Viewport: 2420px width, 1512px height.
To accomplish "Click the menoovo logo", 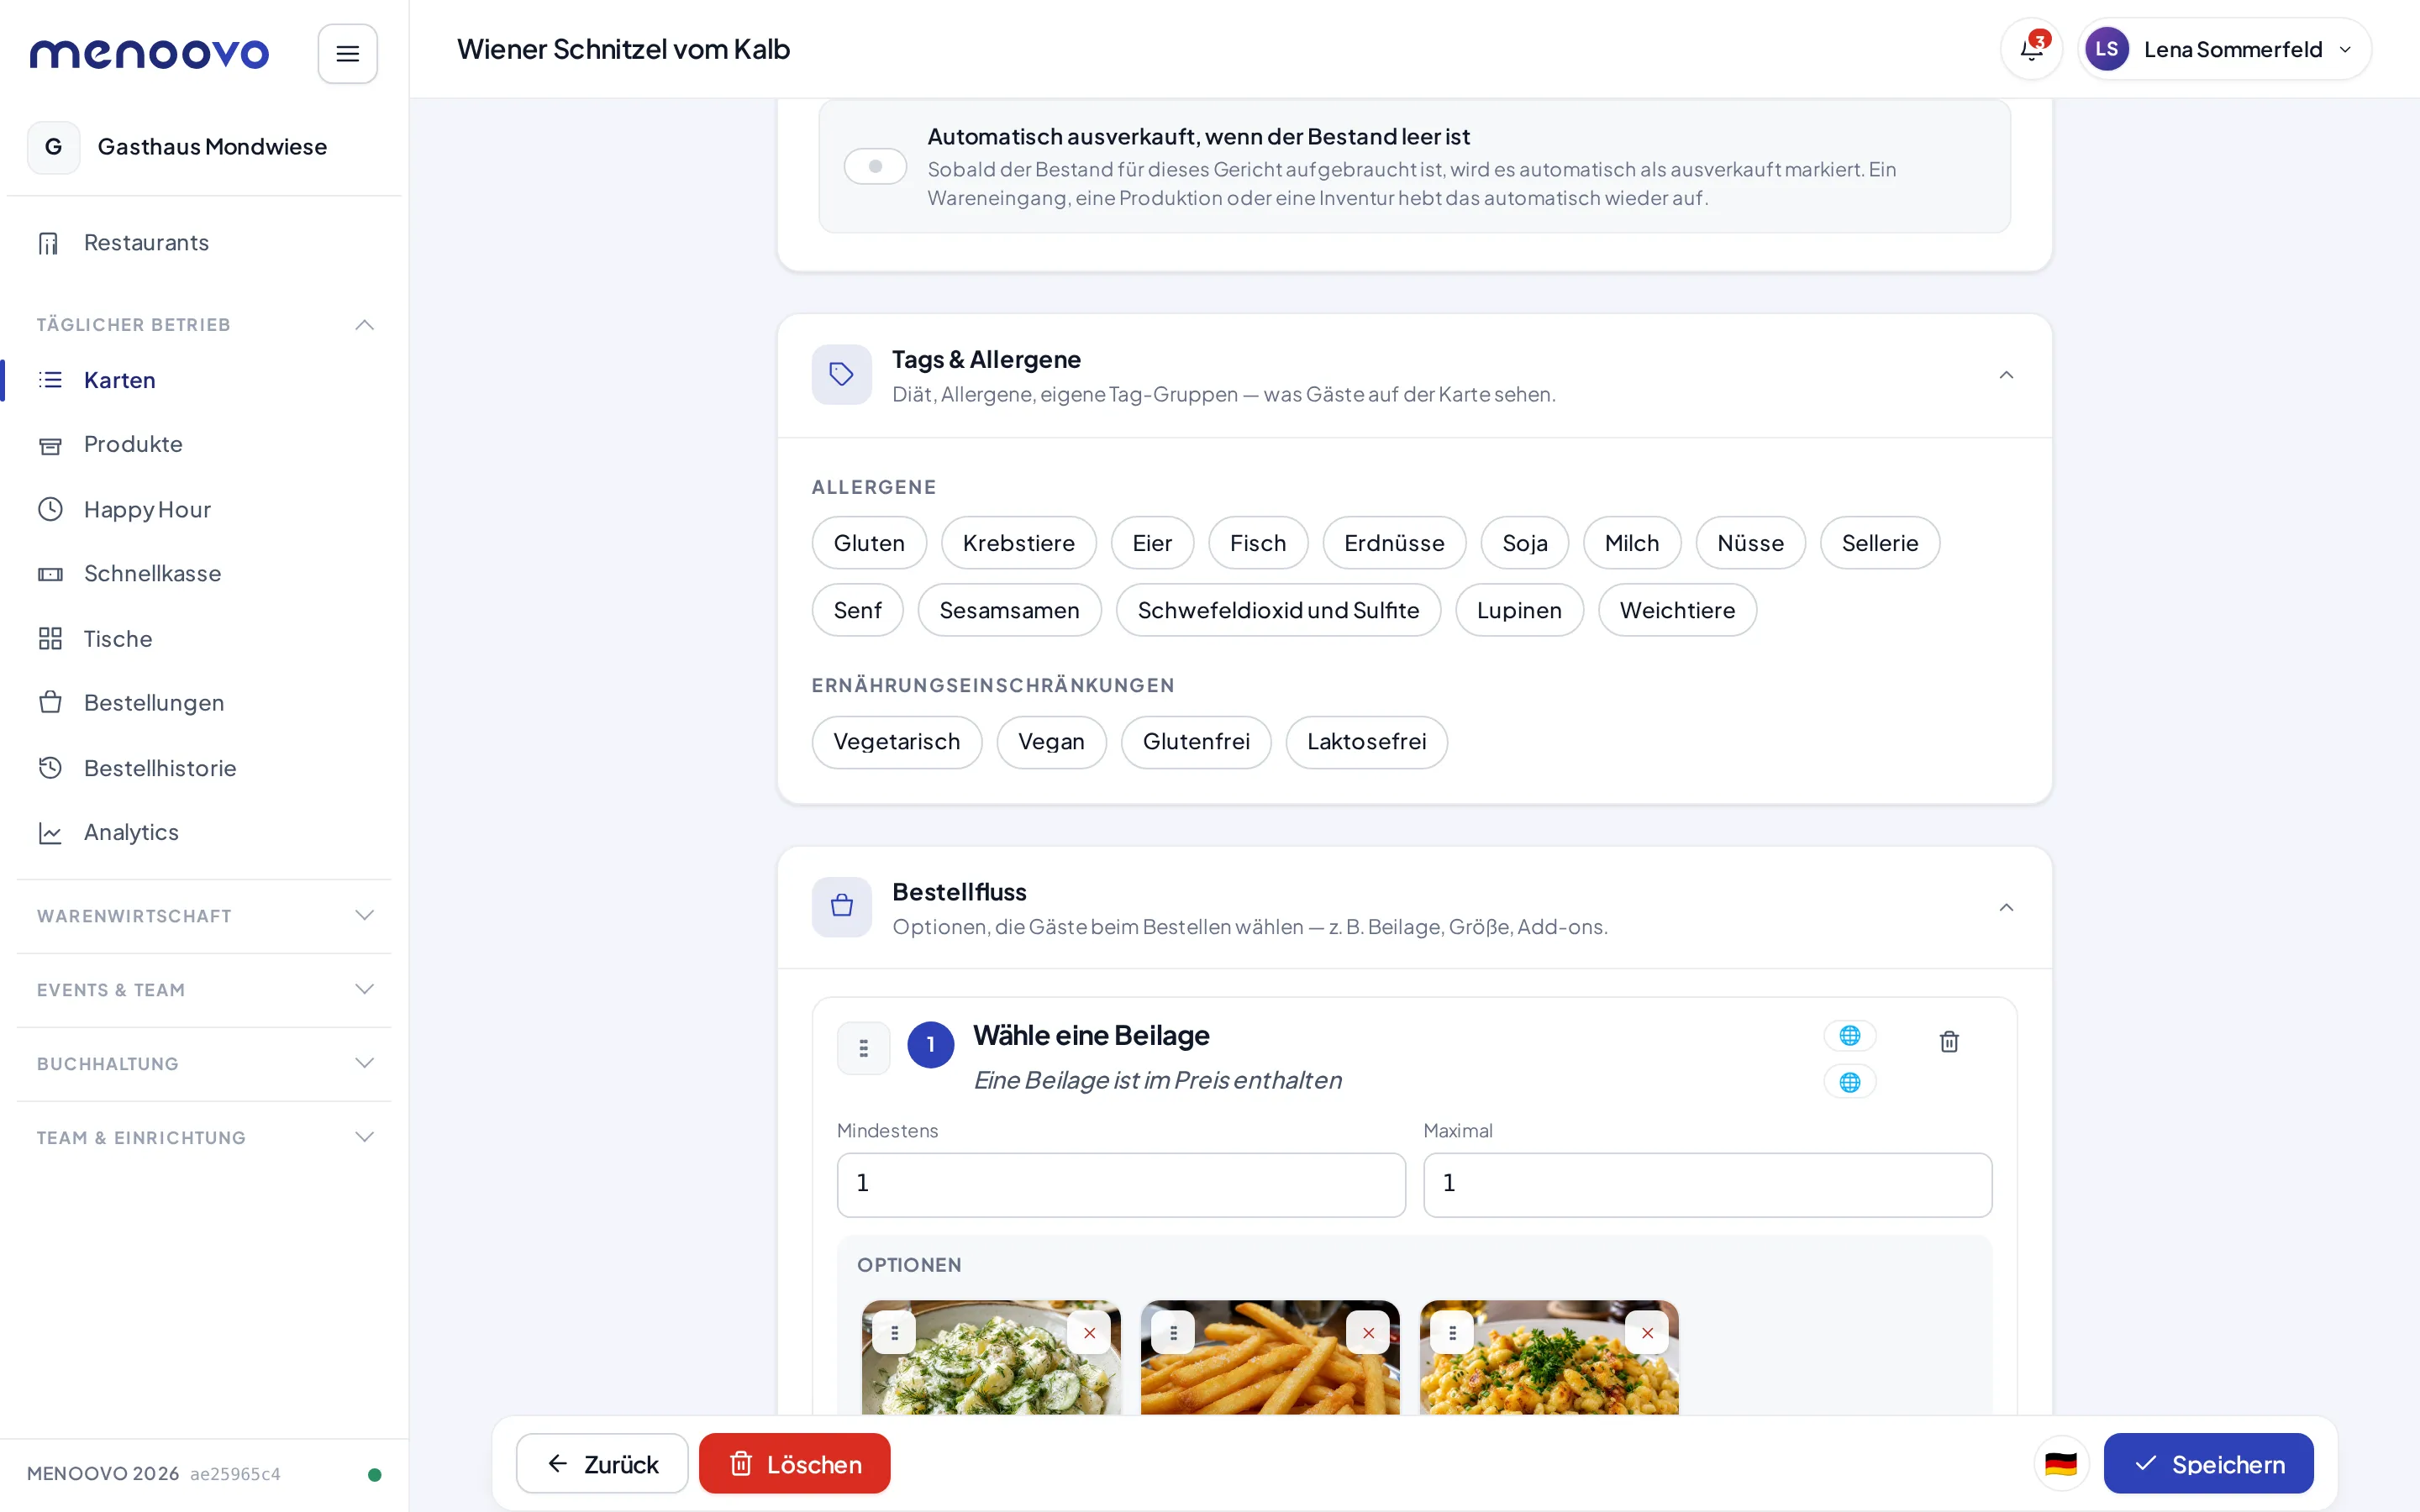I will (149, 54).
